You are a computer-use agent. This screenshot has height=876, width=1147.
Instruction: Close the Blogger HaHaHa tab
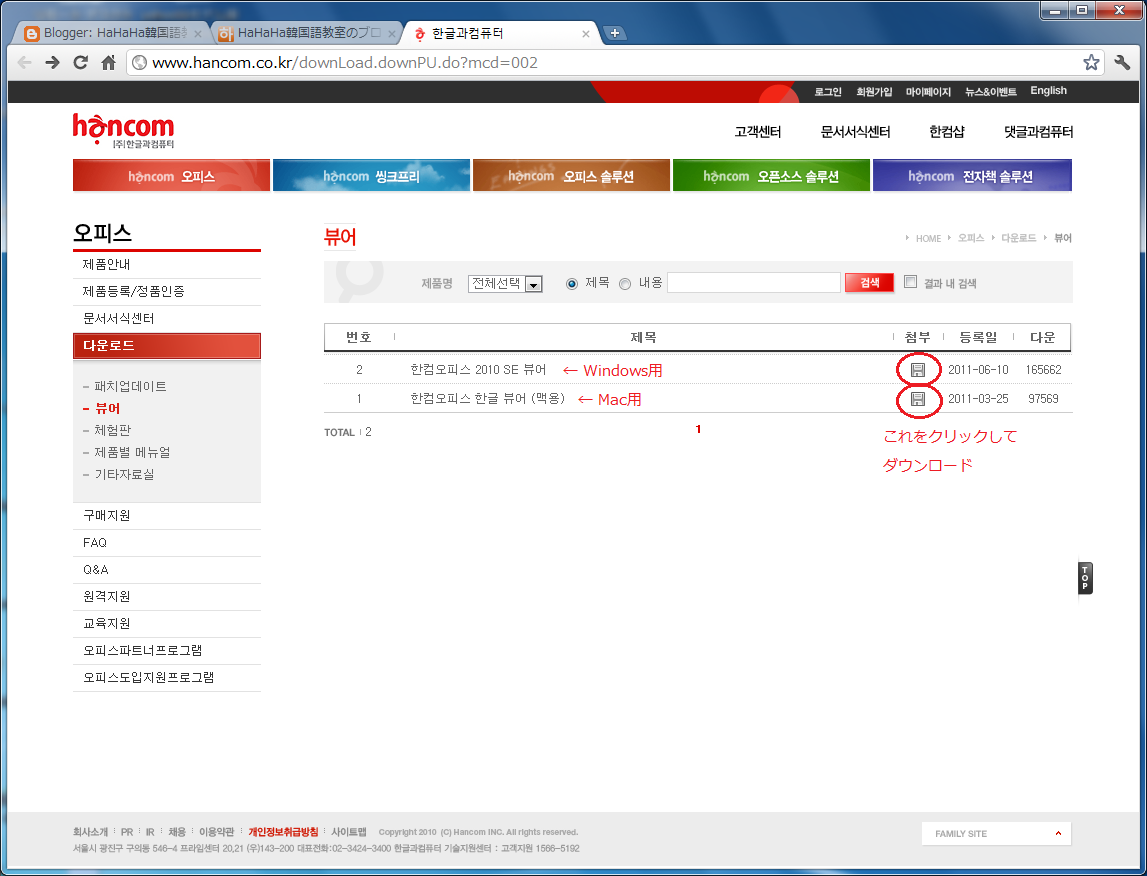point(198,34)
